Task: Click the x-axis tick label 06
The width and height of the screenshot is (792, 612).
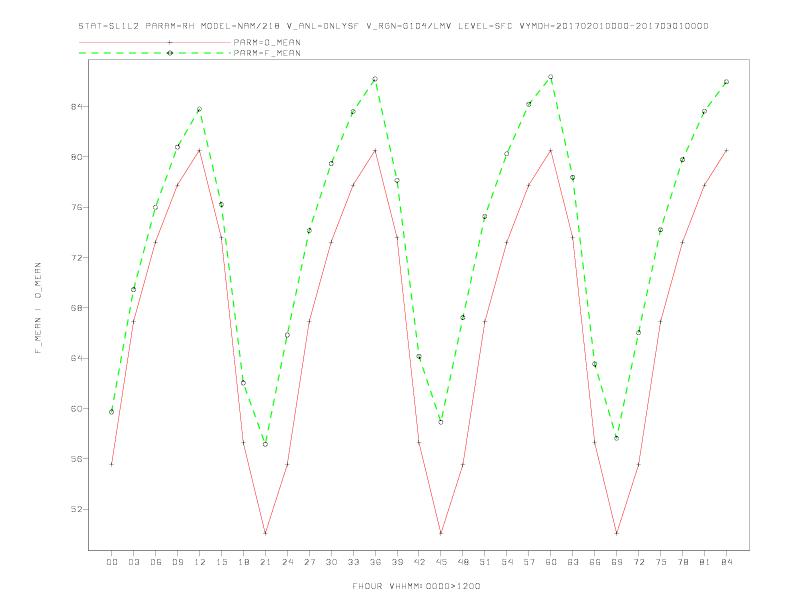Action: pyautogui.click(x=156, y=562)
